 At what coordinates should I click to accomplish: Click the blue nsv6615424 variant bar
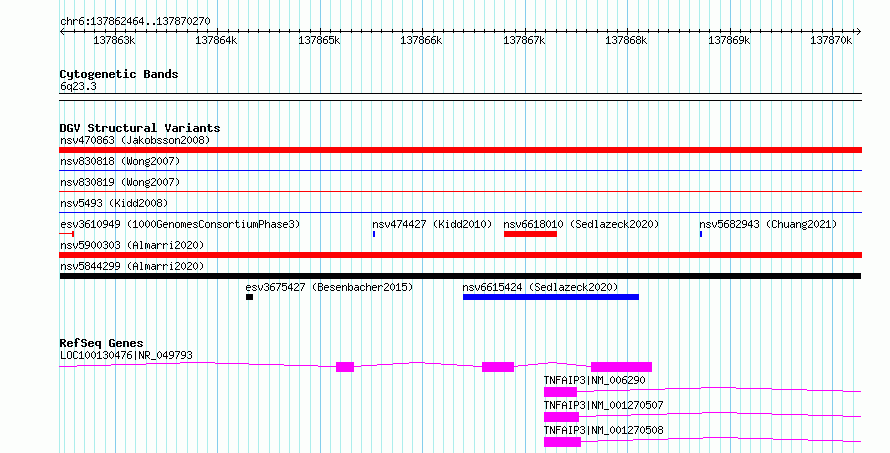(x=551, y=297)
